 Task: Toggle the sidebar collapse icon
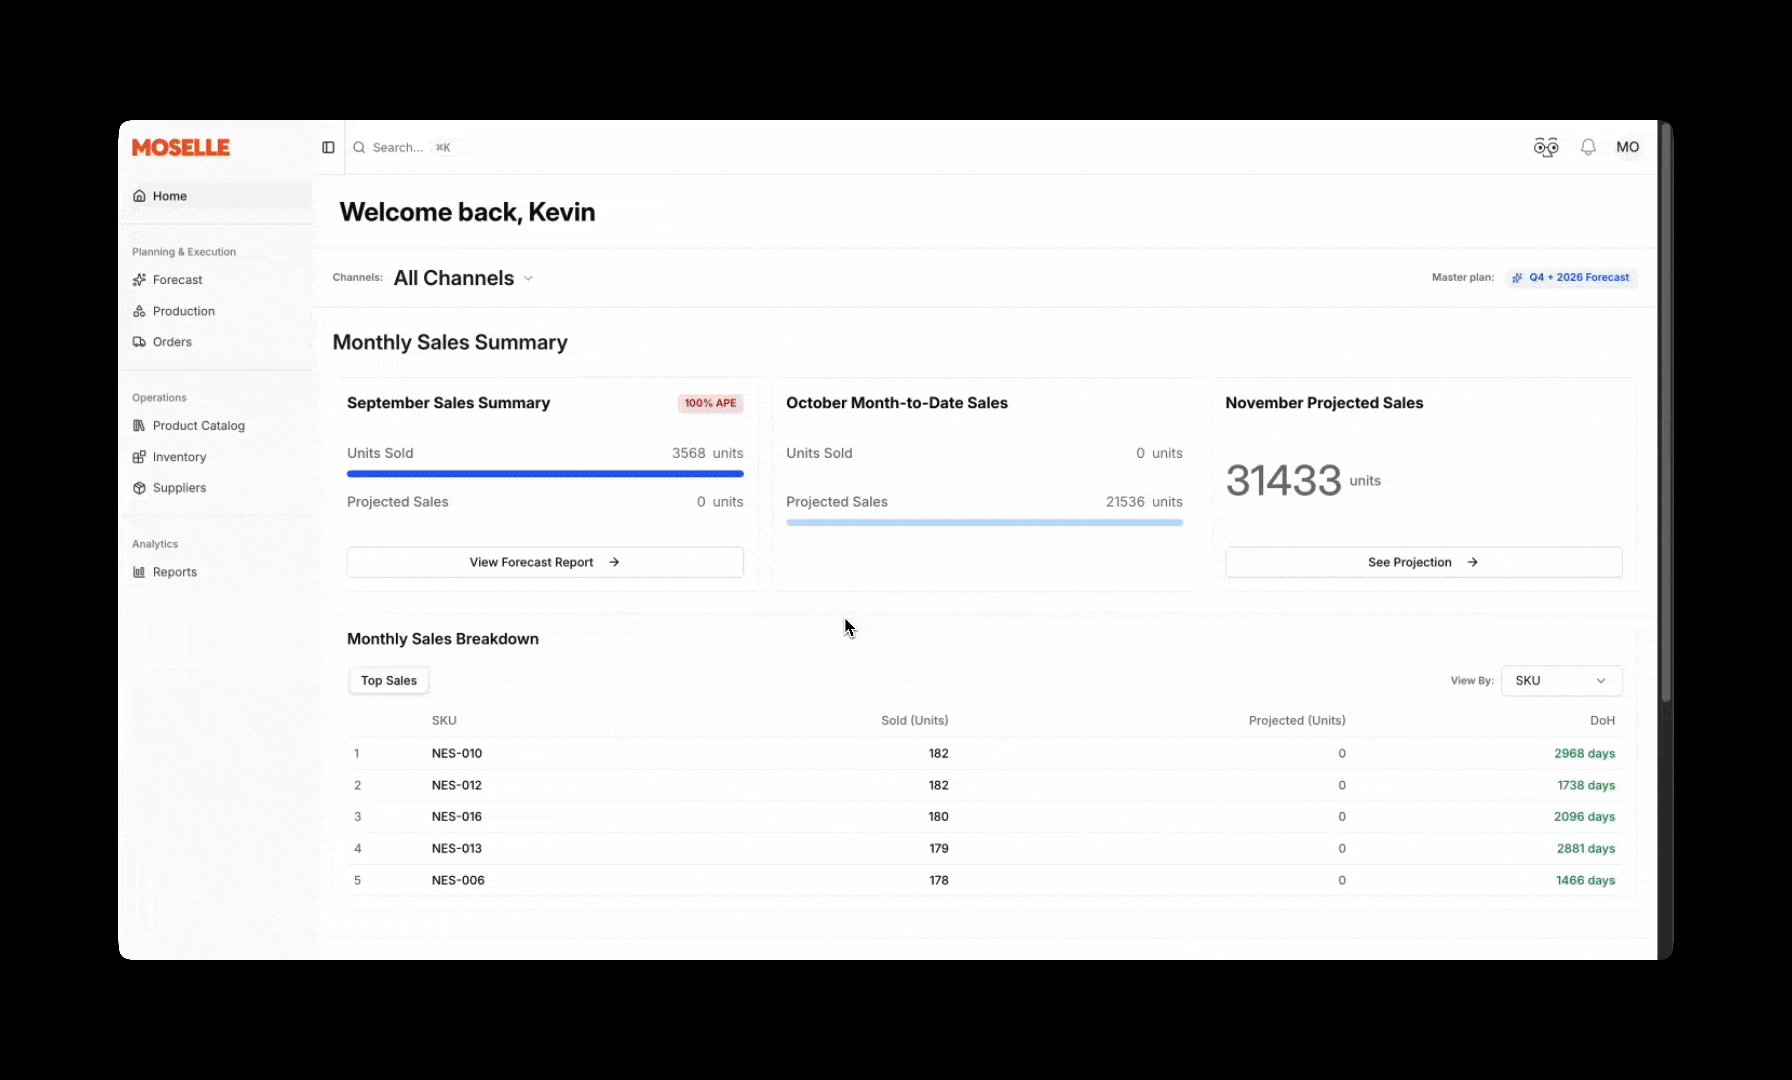click(328, 147)
